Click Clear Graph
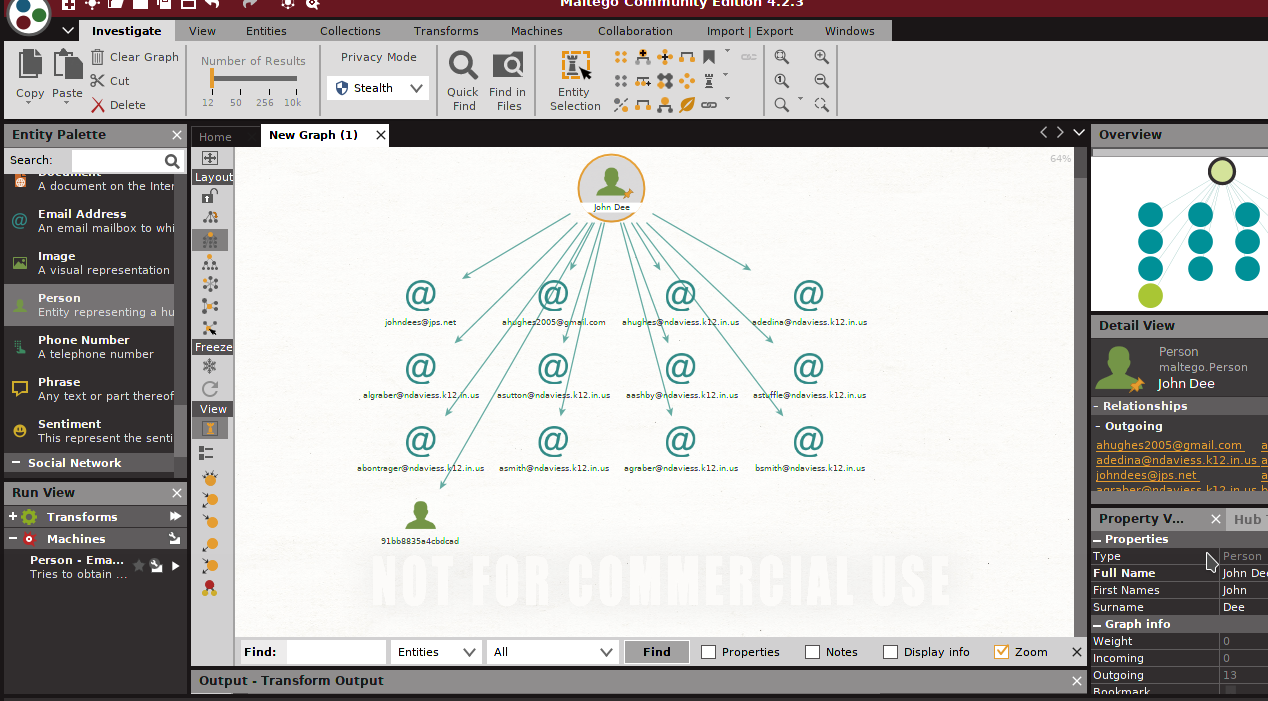This screenshot has width=1268, height=701. tap(134, 57)
